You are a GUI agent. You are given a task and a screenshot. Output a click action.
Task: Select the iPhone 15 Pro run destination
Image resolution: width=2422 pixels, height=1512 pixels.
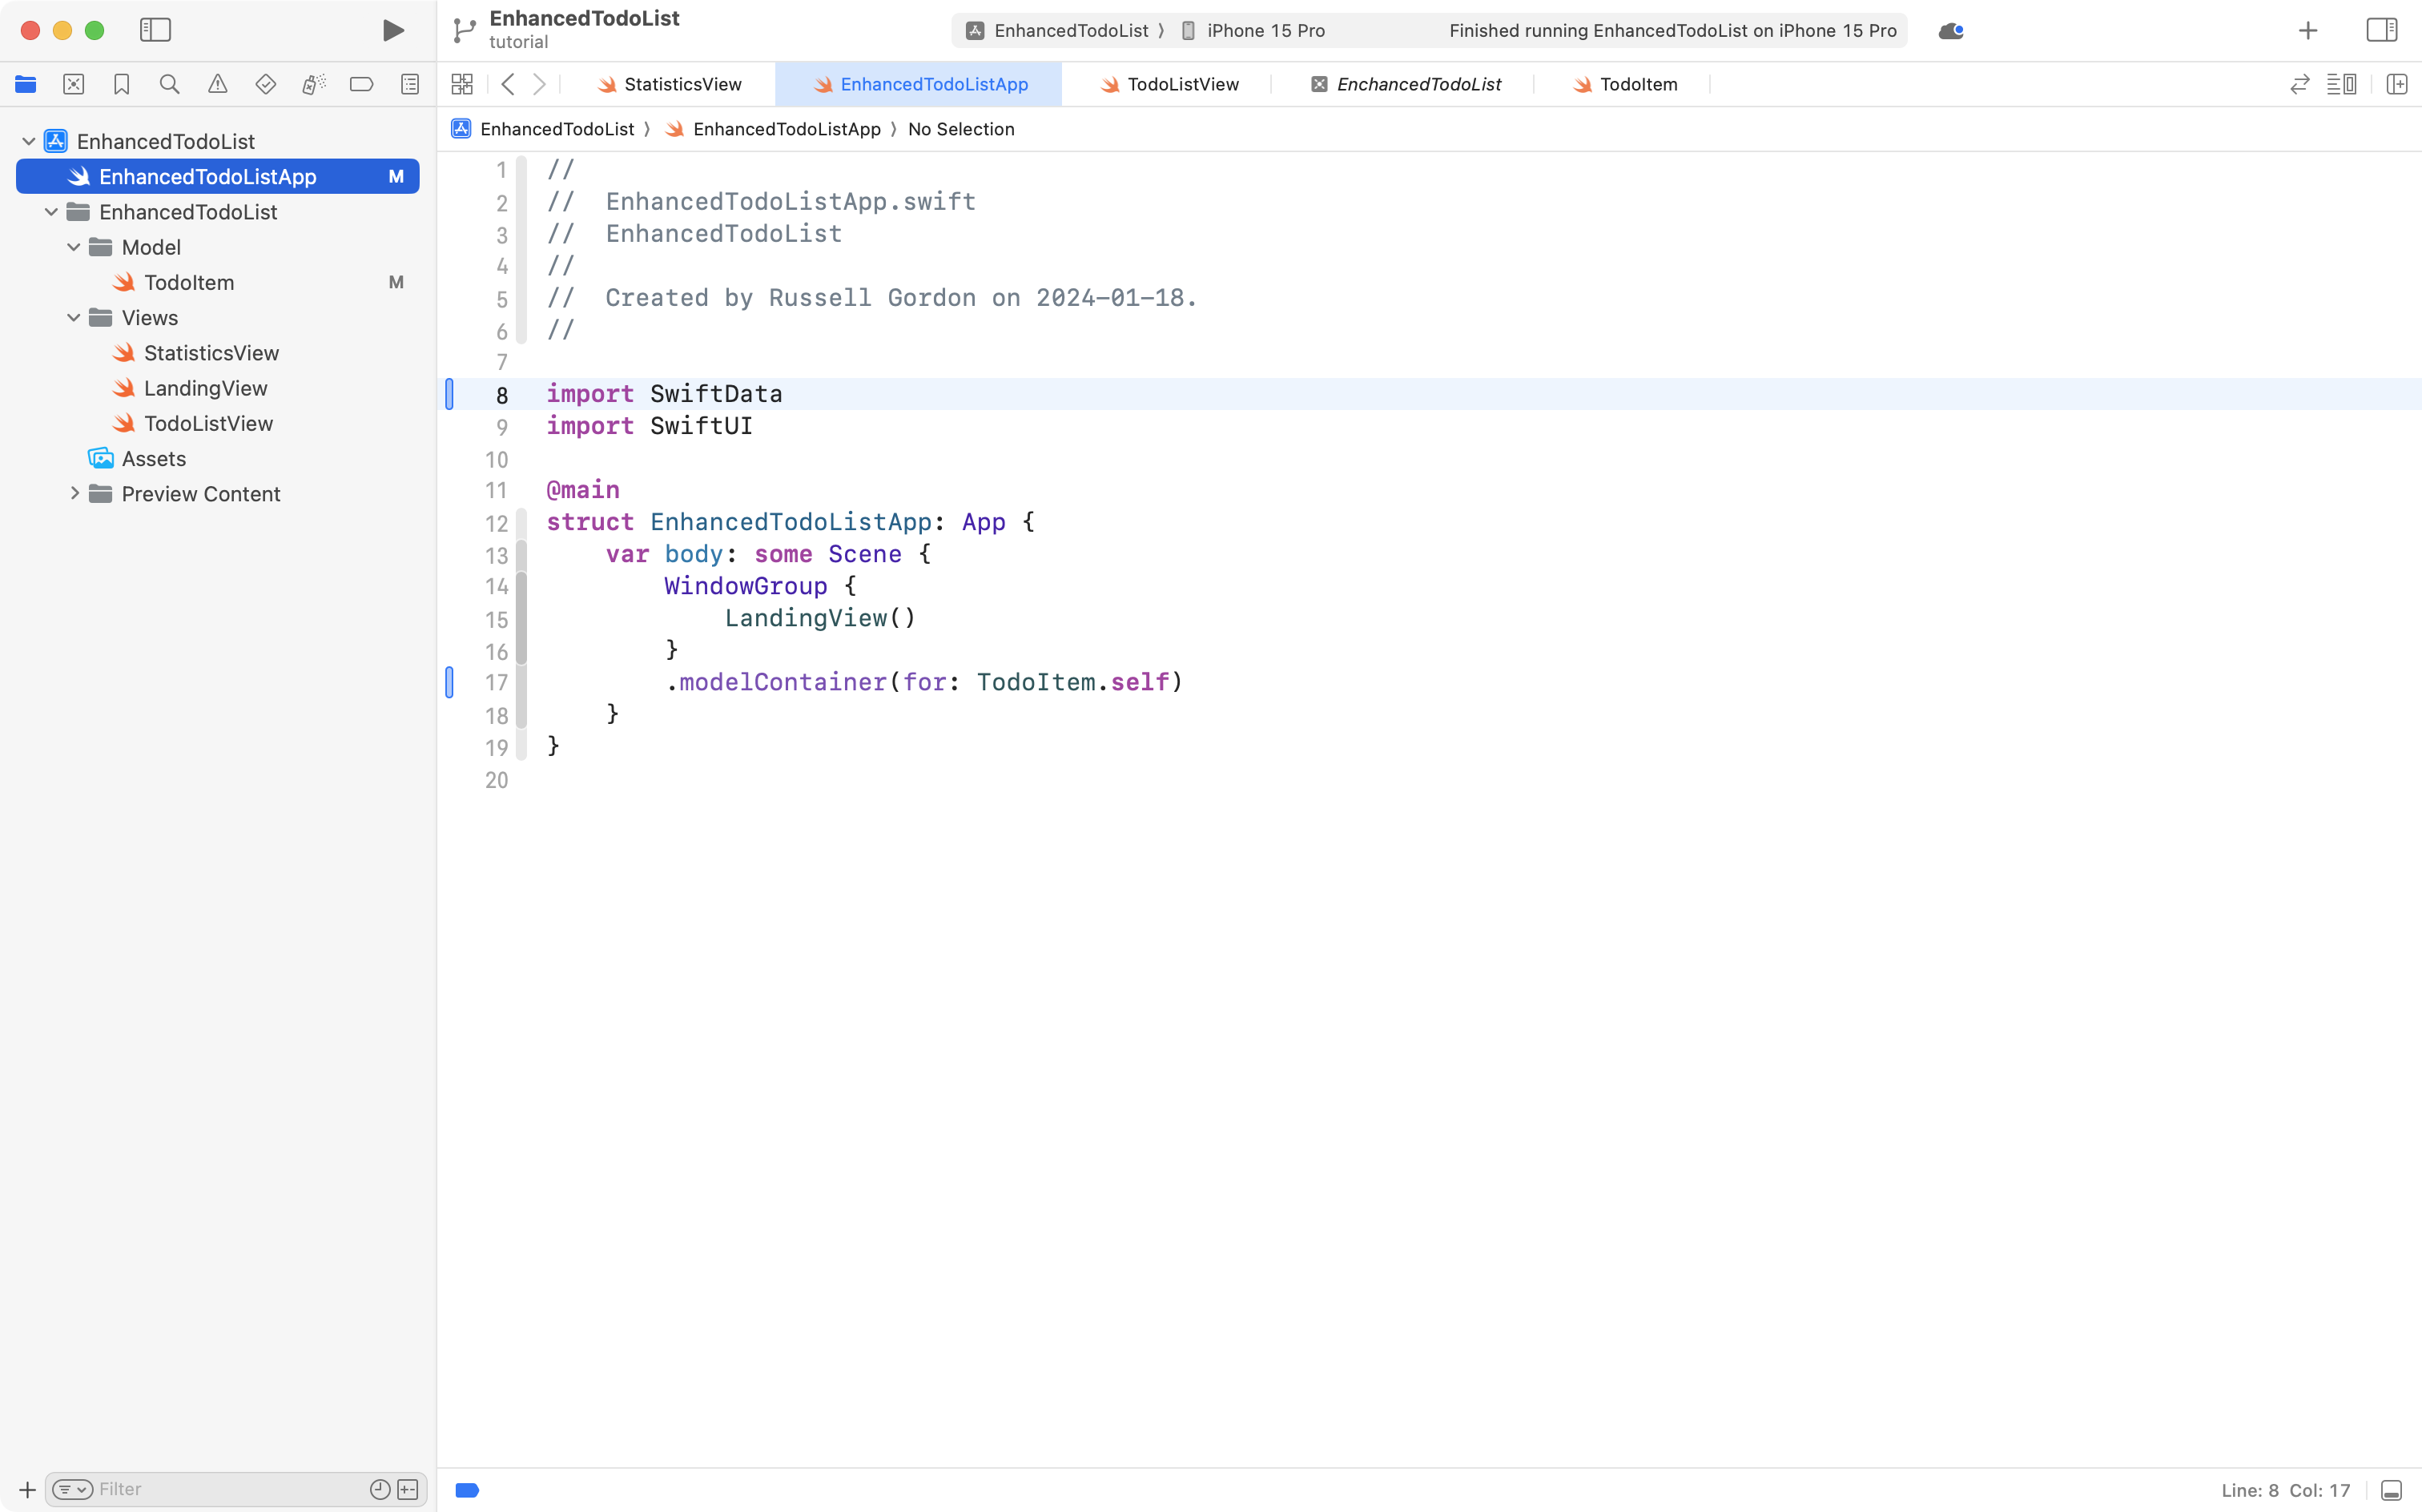(1264, 30)
